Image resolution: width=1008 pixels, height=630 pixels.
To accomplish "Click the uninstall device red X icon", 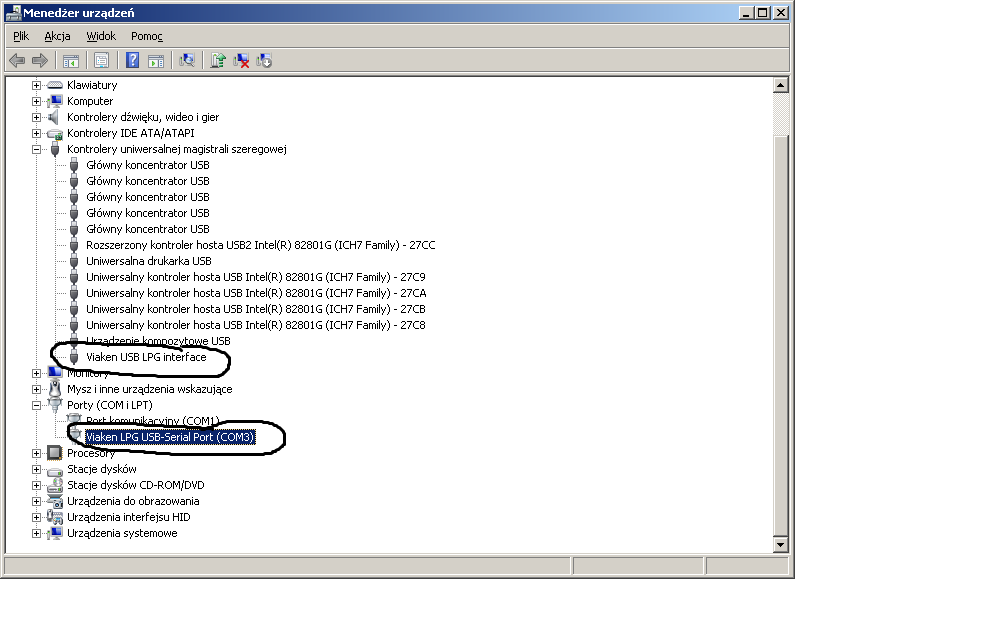I will pos(241,60).
